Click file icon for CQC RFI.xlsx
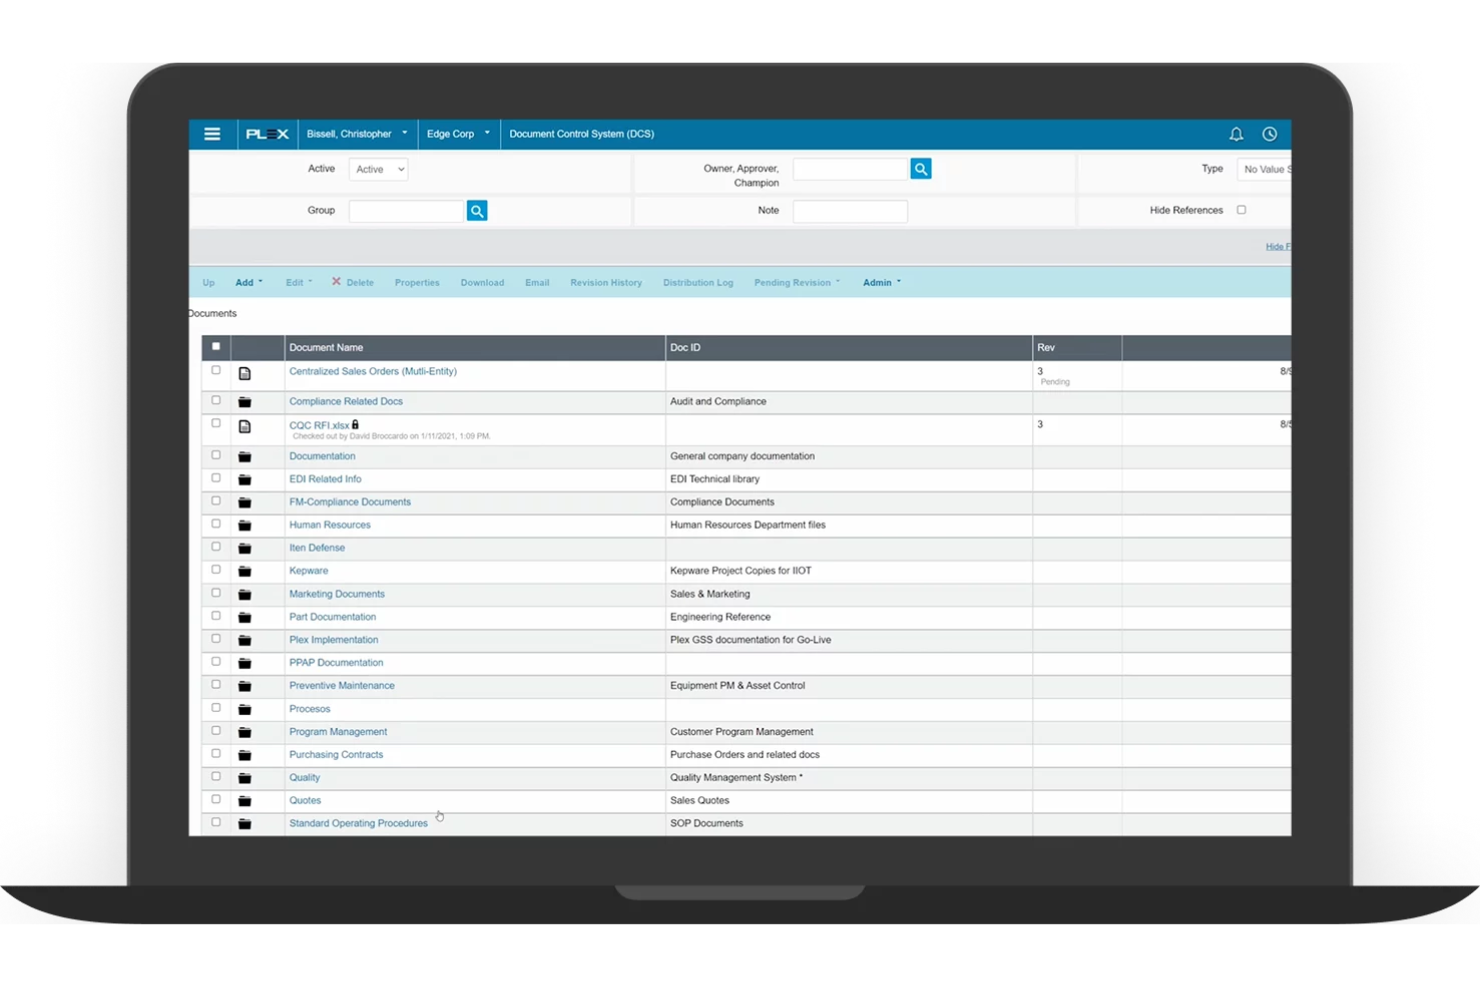The width and height of the screenshot is (1480, 987). click(245, 426)
